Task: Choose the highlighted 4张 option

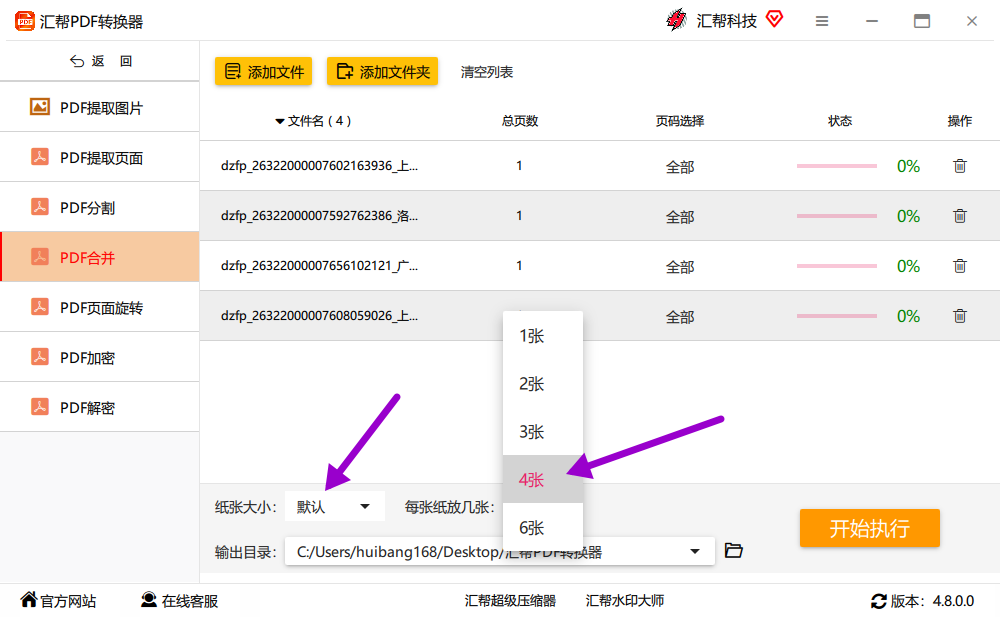Action: [x=543, y=479]
